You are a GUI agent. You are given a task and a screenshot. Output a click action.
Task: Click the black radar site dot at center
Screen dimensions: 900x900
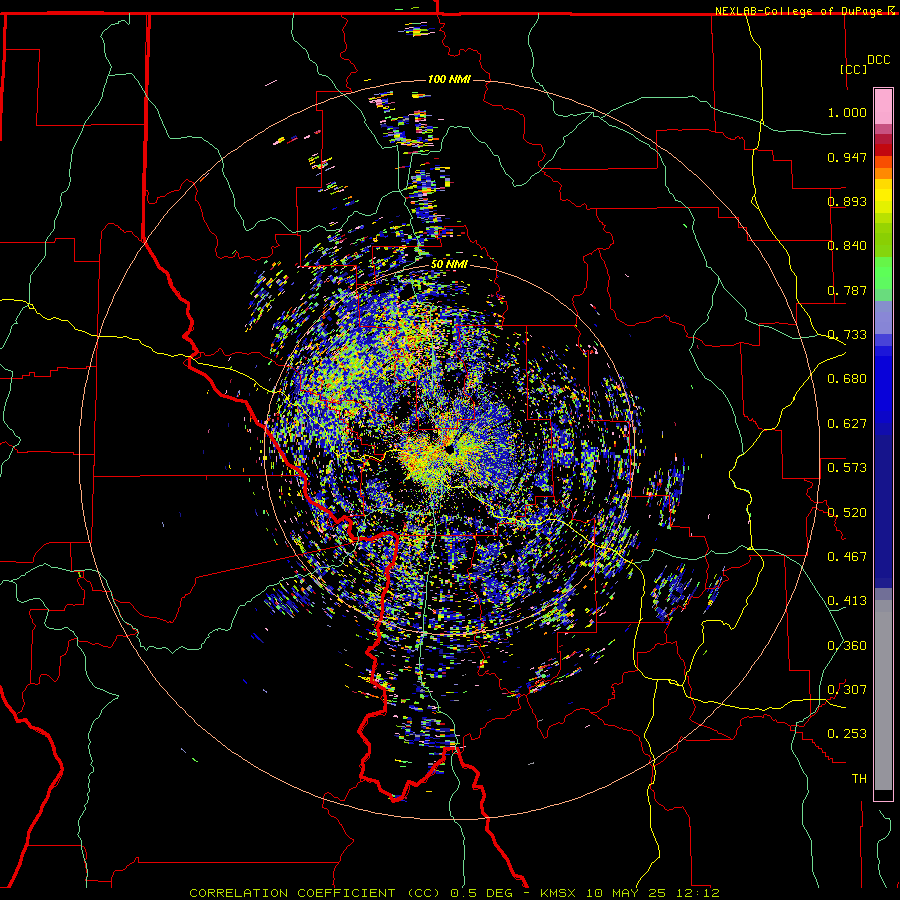(x=449, y=449)
